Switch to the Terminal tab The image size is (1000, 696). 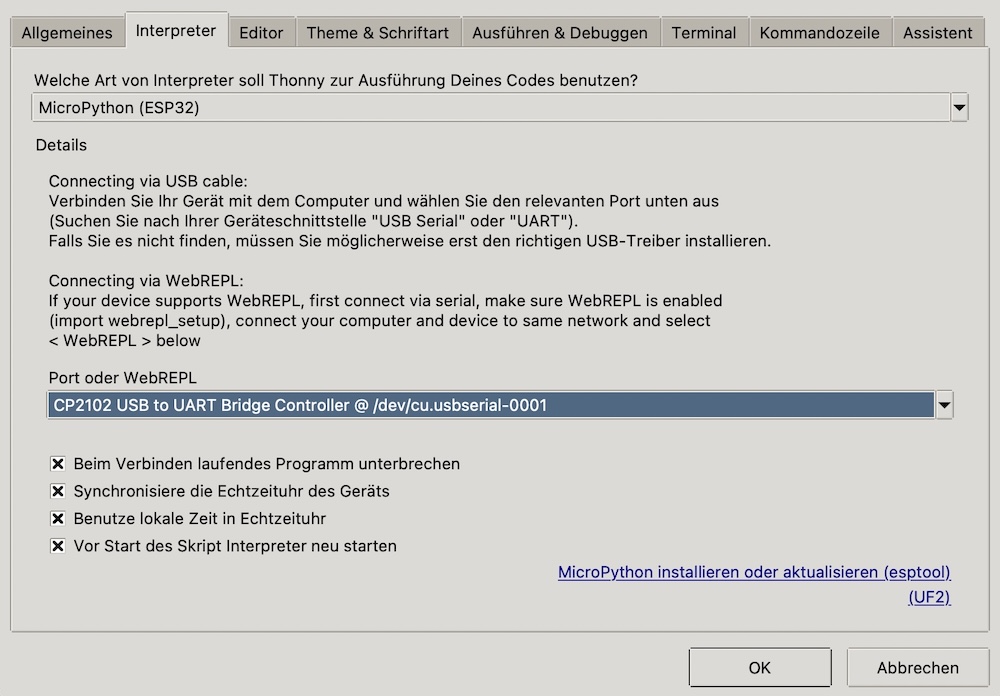703,33
